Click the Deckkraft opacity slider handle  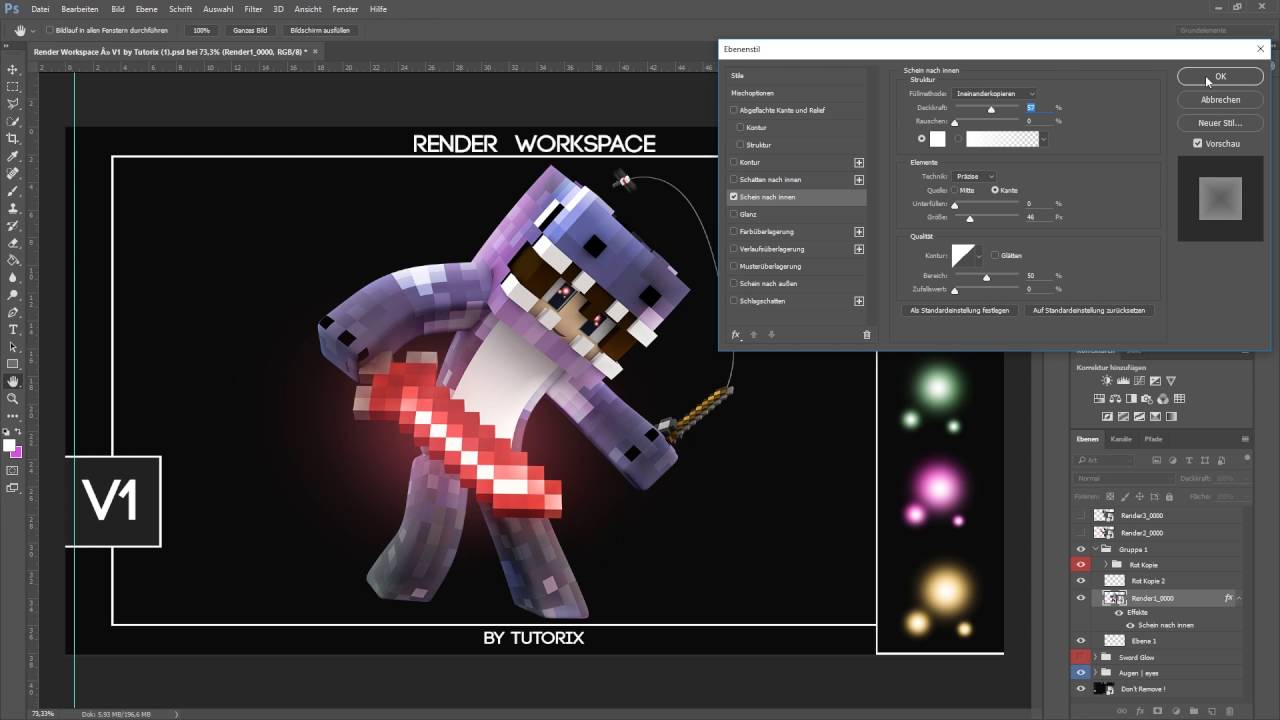click(991, 110)
